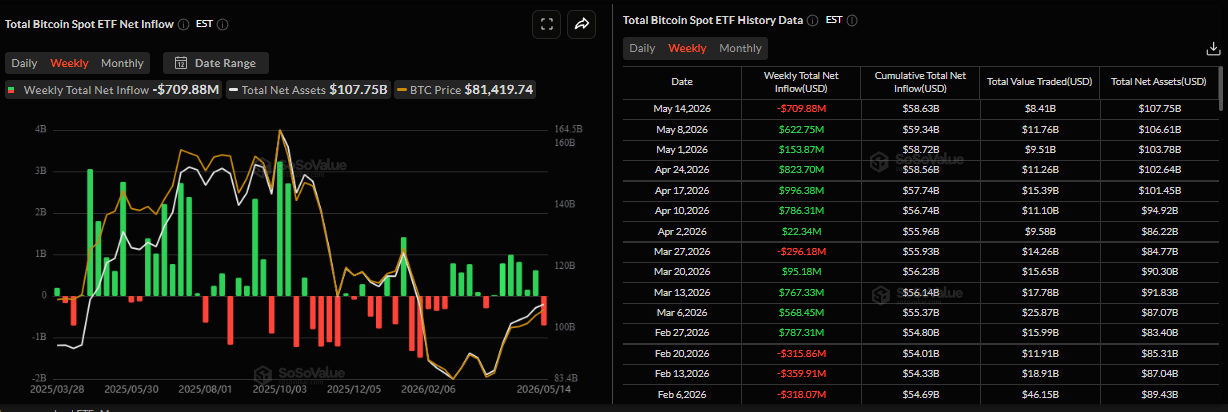Click the May 14,2026 date cell

point(681,107)
